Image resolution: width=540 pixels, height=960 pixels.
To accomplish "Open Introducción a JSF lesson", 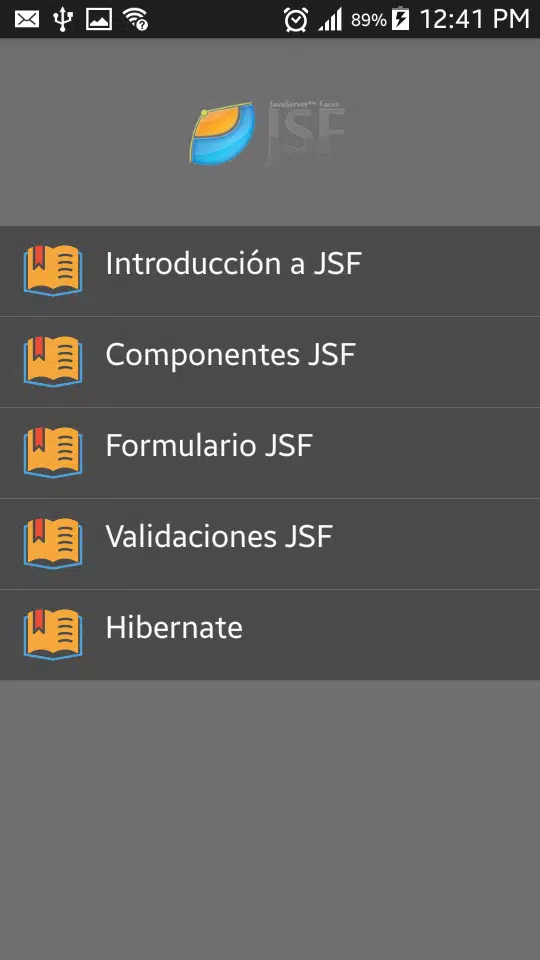I will coord(270,271).
